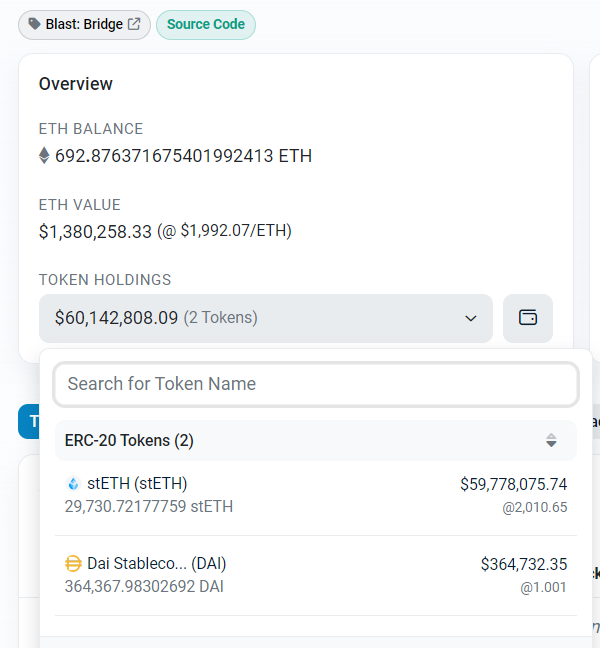Select the @2,010.65 stETH price

(x=535, y=507)
